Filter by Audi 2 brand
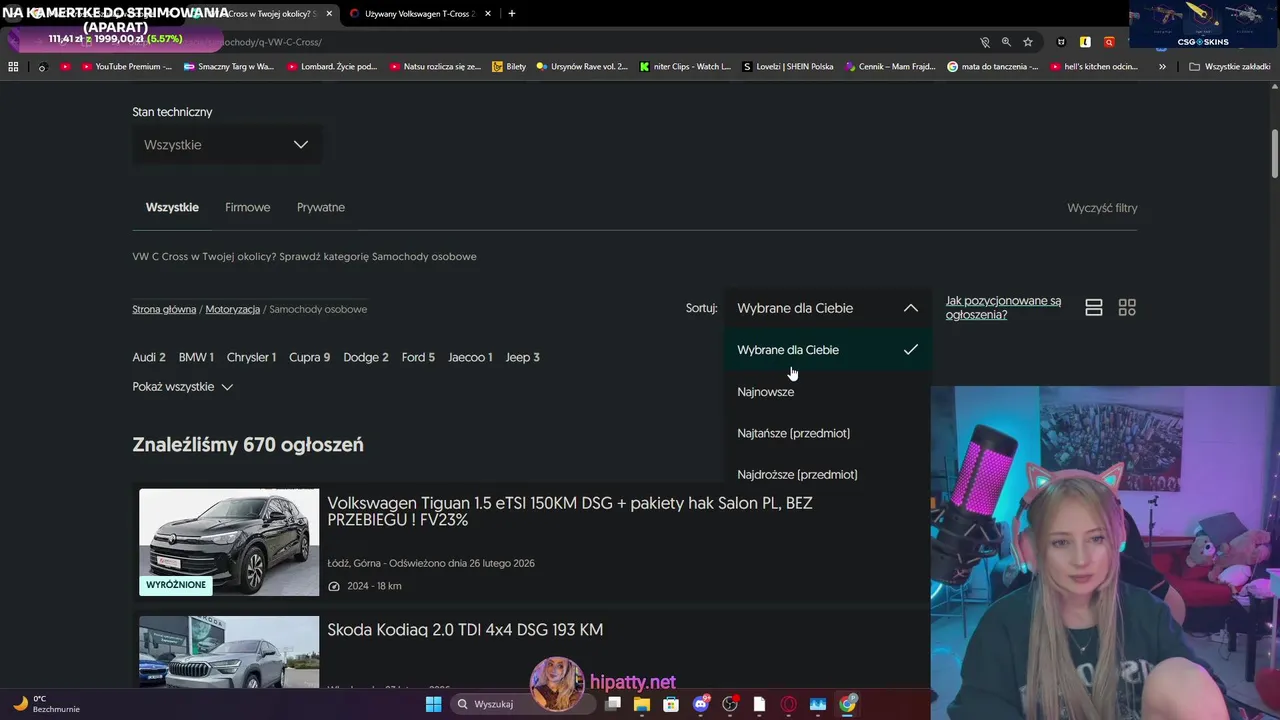The image size is (1280, 720). coord(149,357)
